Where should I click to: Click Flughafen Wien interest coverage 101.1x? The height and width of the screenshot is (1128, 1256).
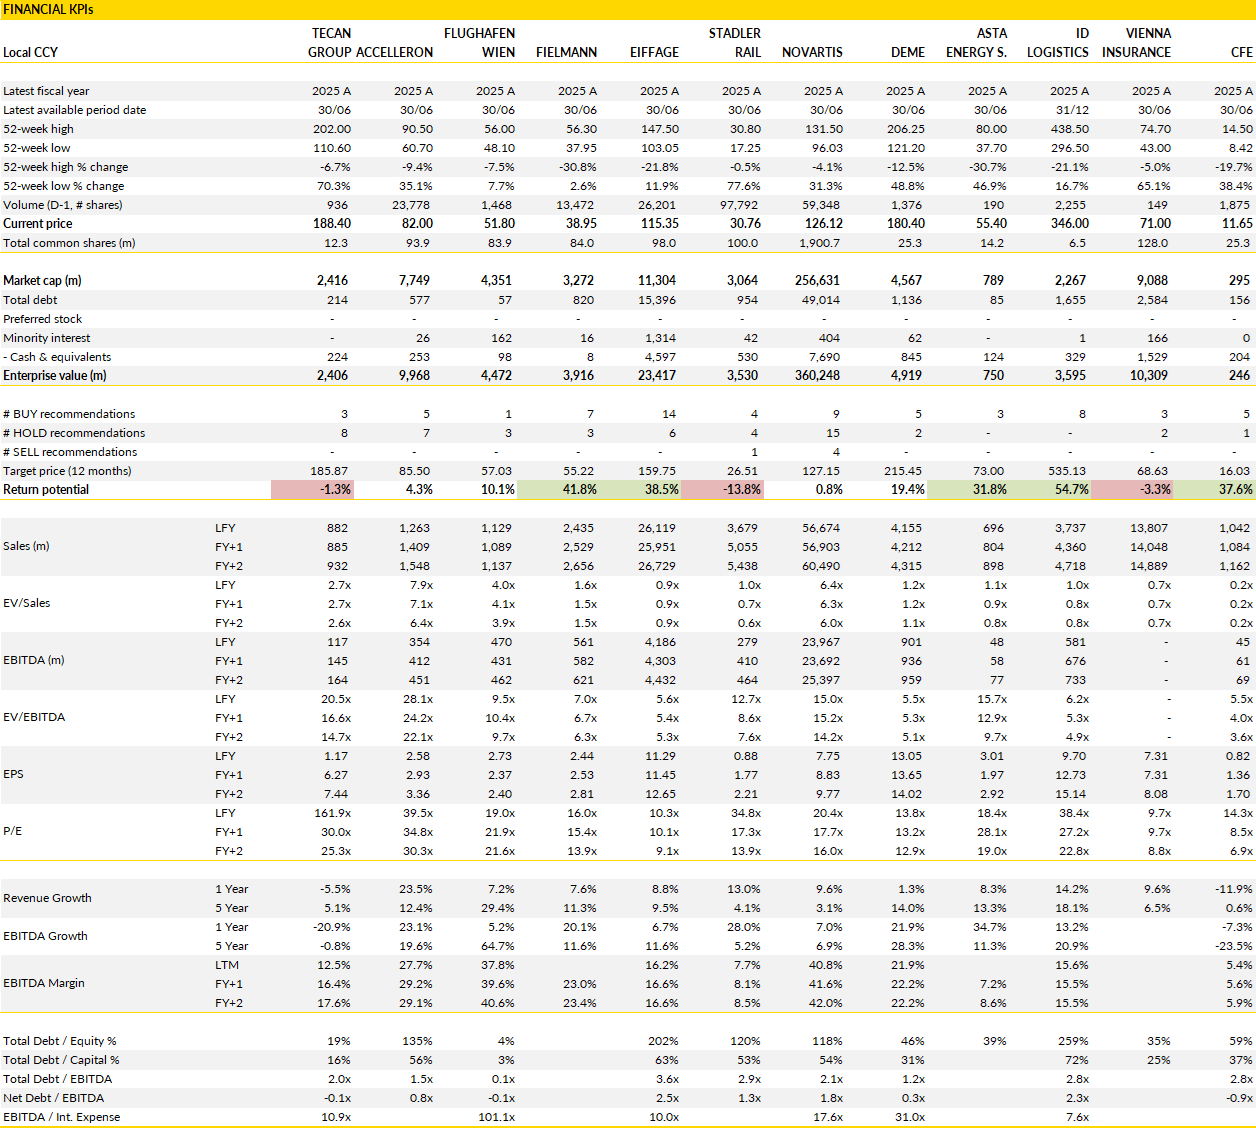pos(497,1117)
